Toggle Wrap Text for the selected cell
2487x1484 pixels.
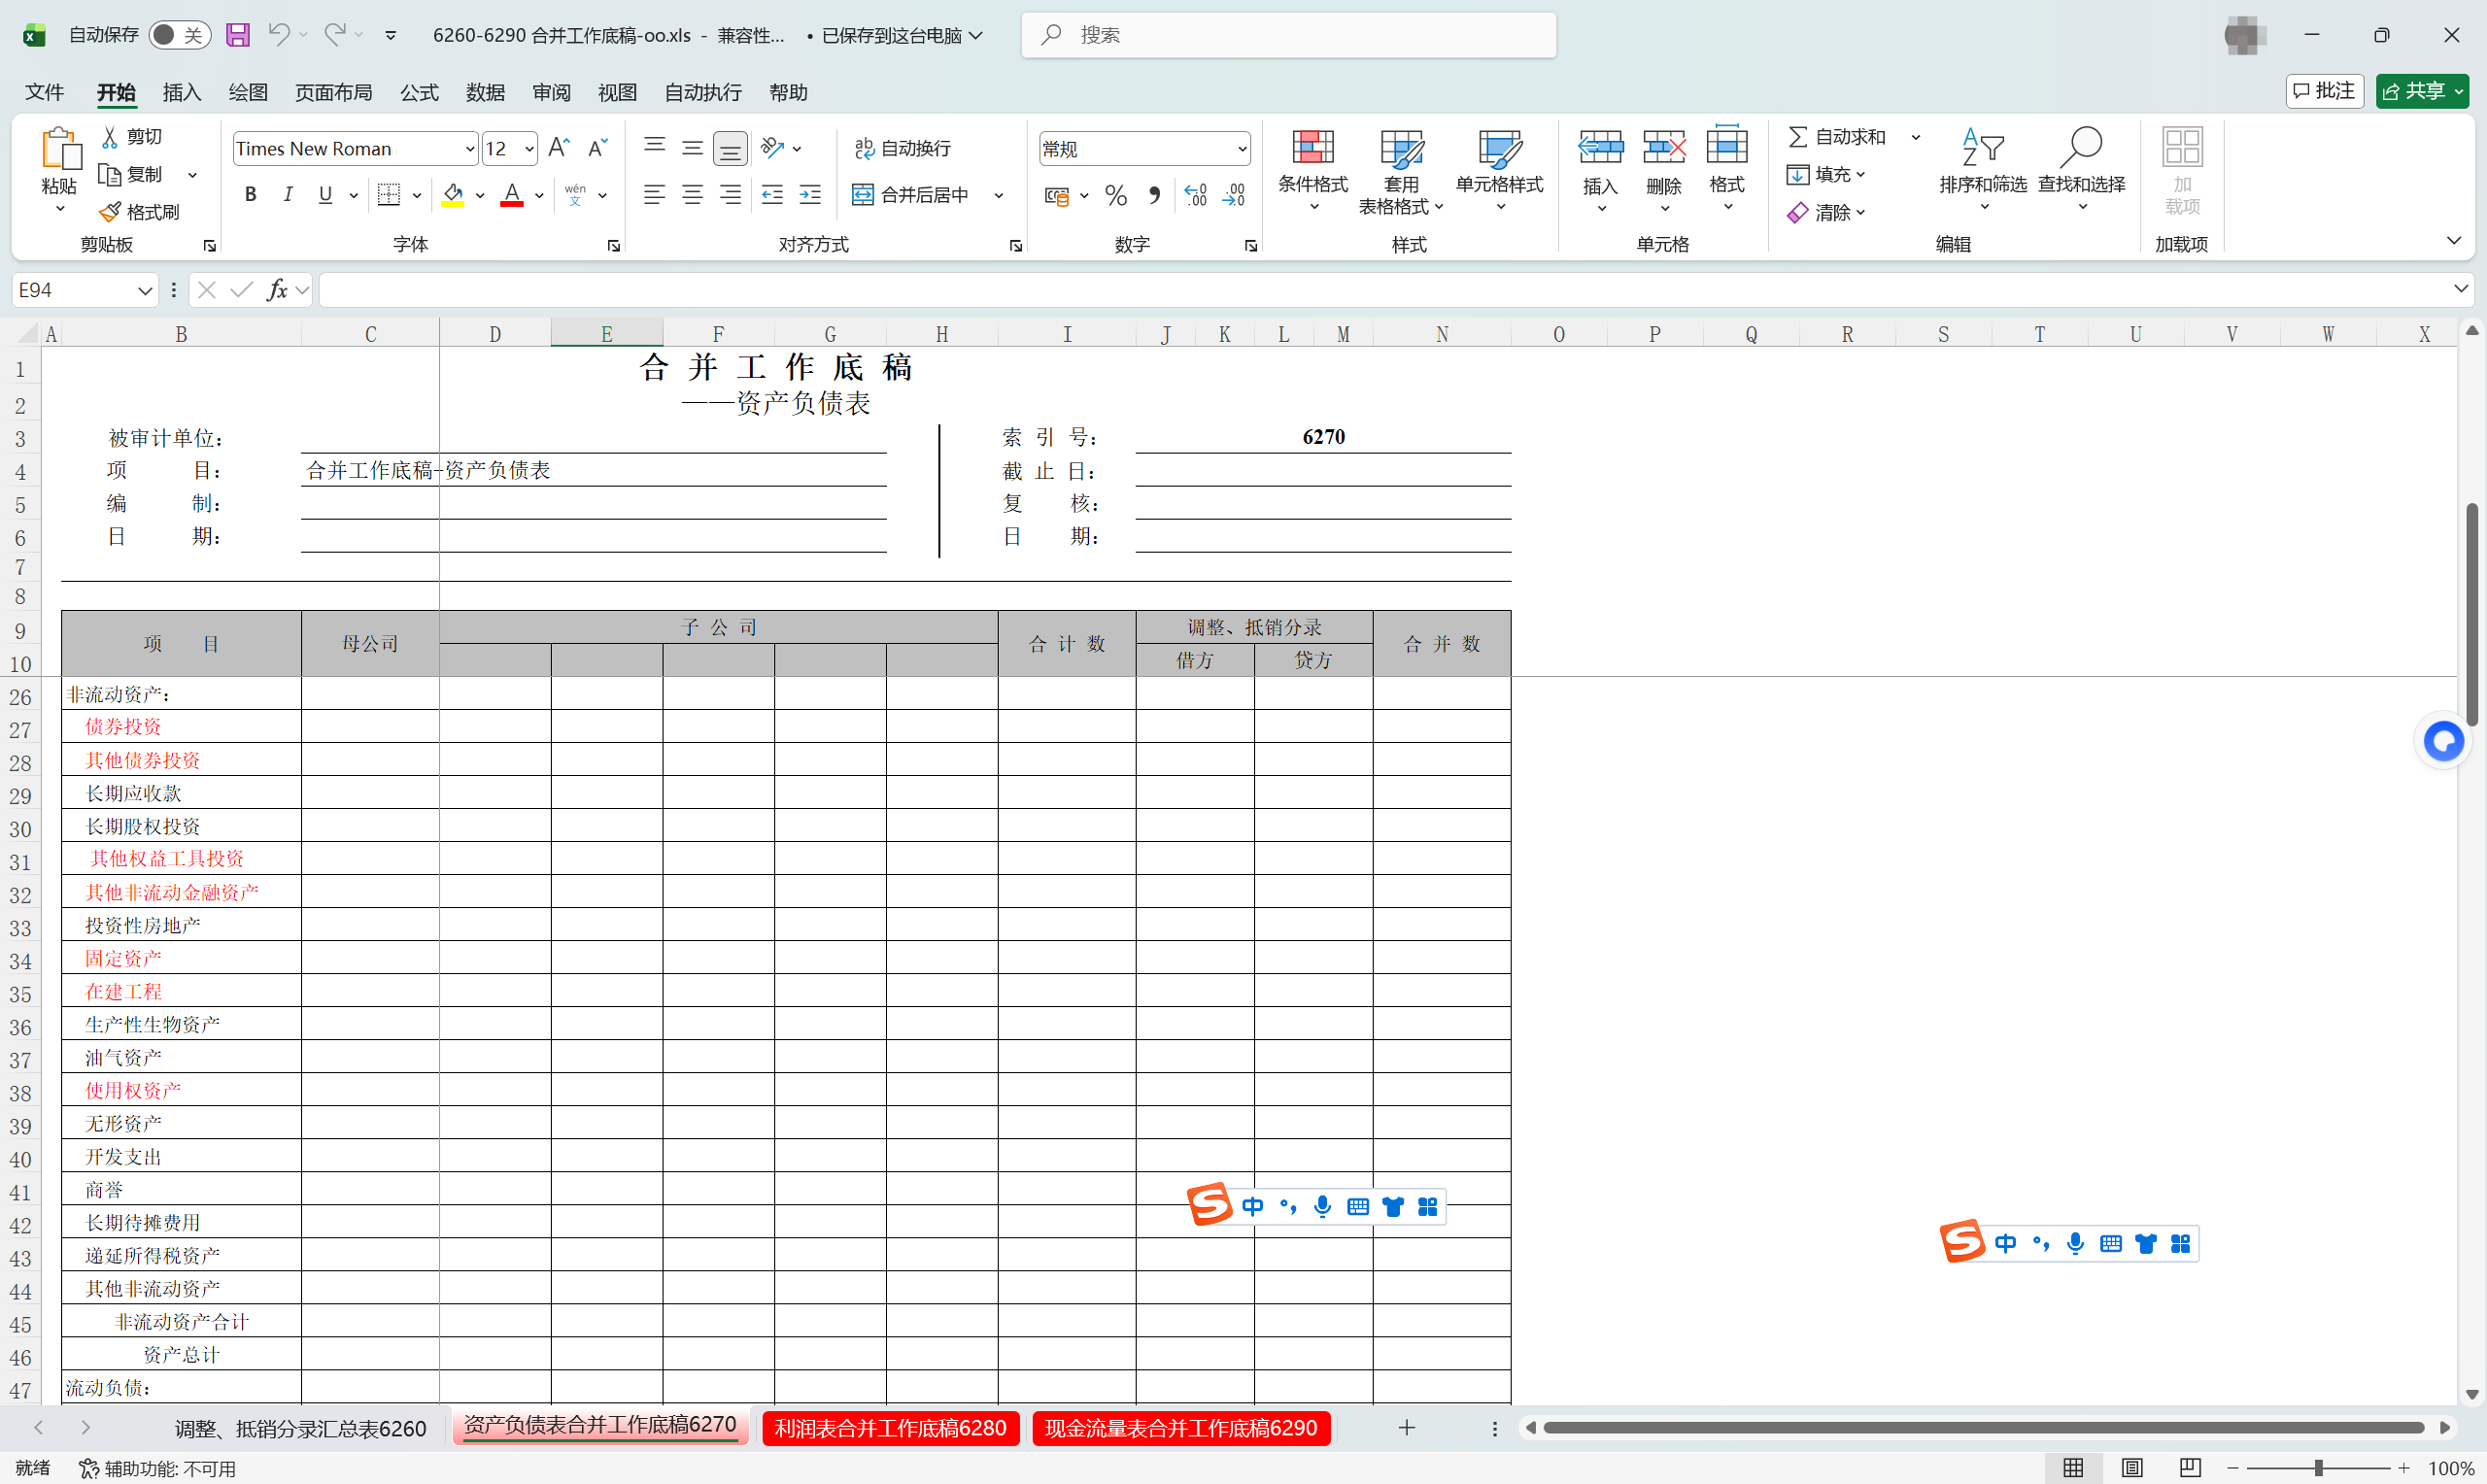click(902, 148)
